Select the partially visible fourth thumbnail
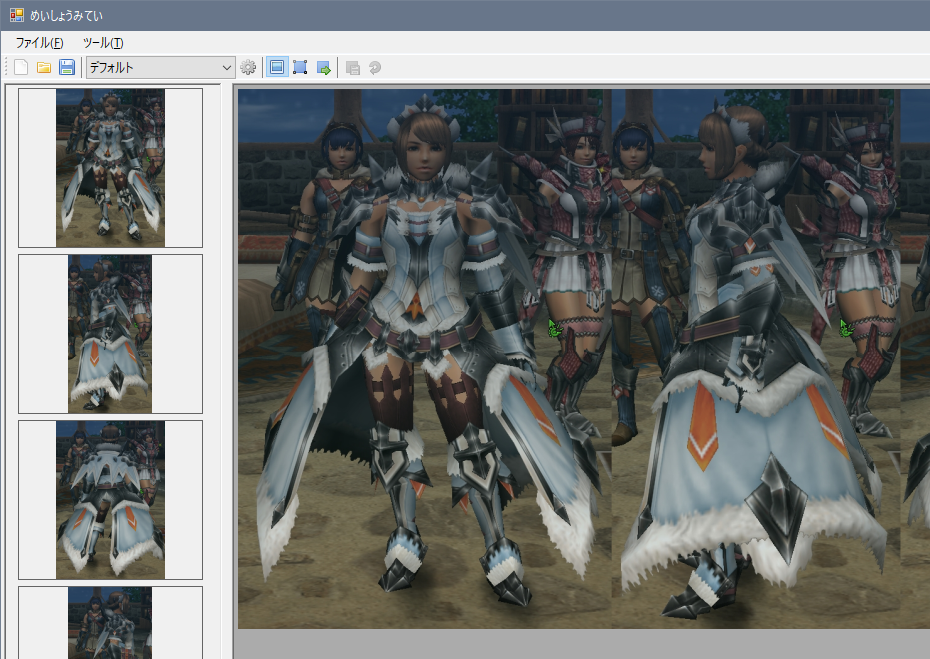The image size is (930, 659). point(110,623)
